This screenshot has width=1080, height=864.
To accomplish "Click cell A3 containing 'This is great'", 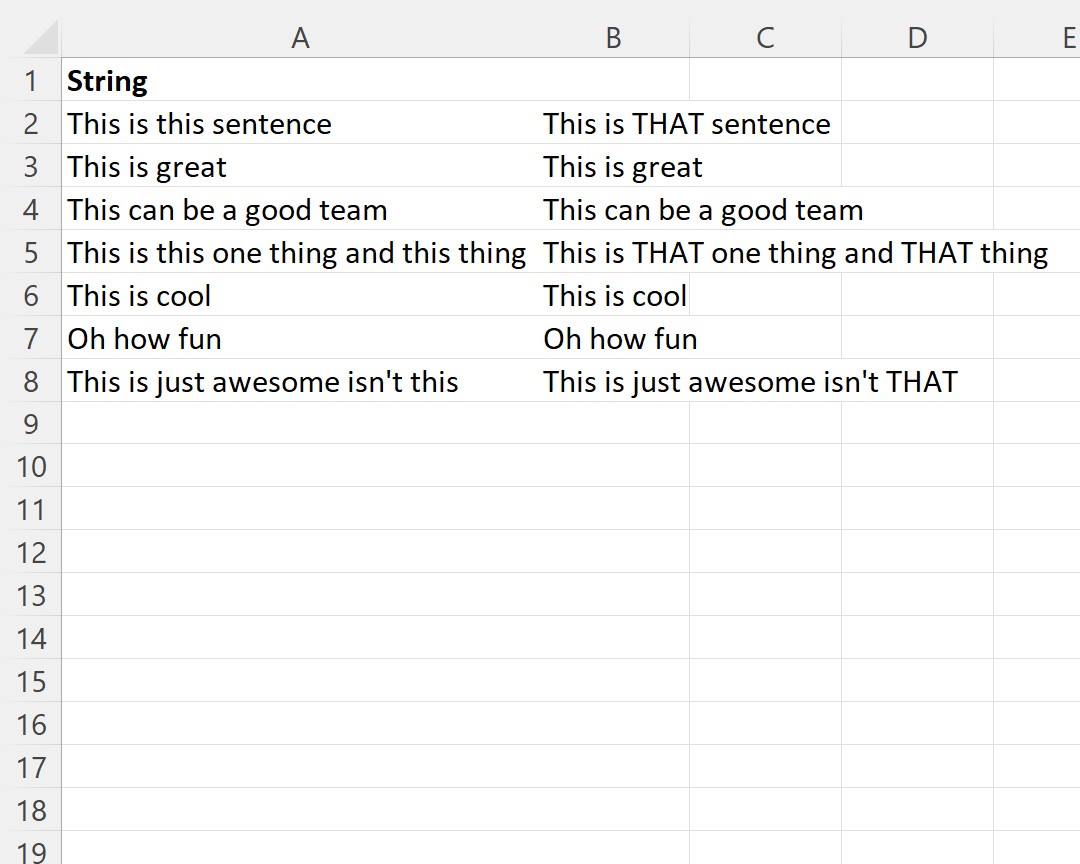I will pos(300,167).
